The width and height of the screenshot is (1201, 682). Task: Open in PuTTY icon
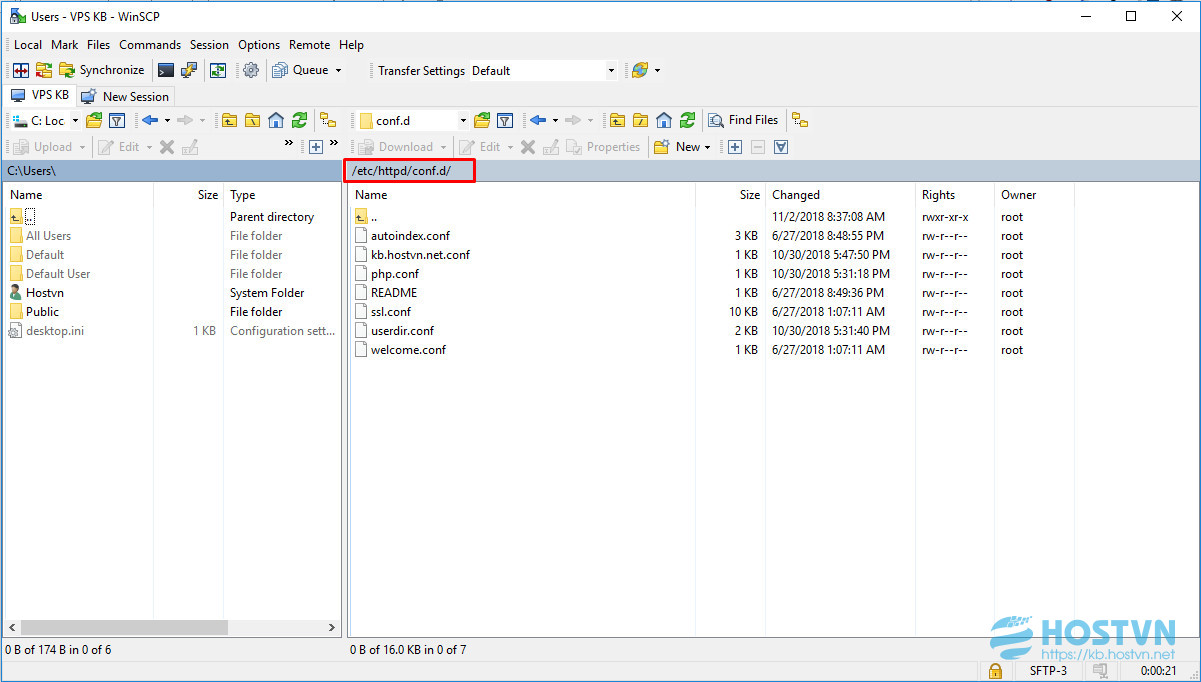point(188,70)
